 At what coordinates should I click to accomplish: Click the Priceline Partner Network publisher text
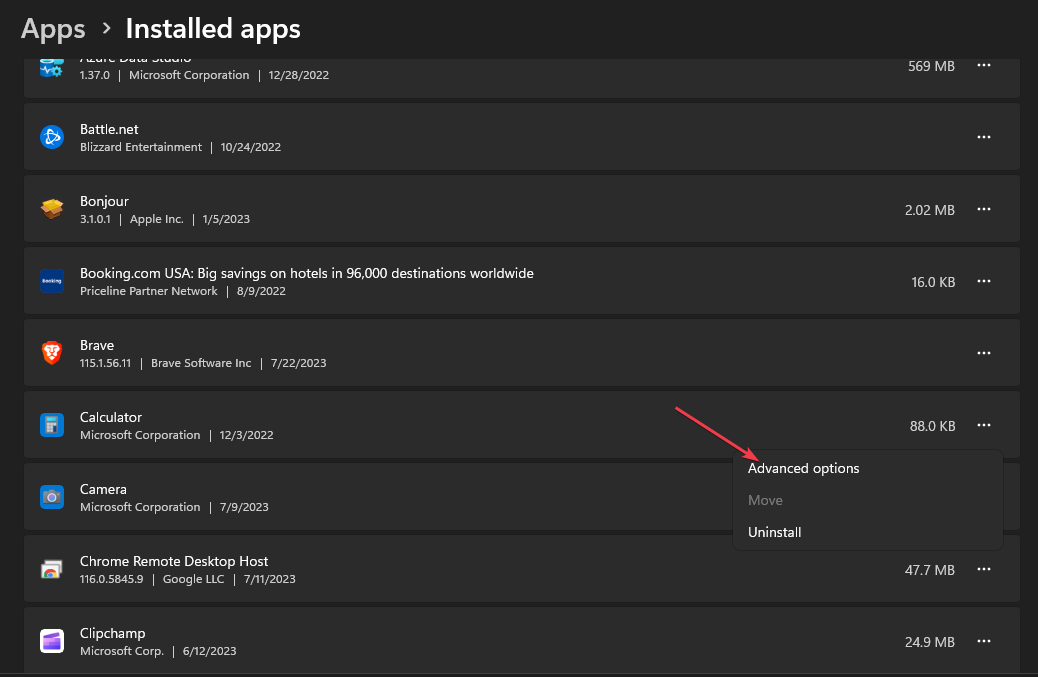tap(148, 291)
